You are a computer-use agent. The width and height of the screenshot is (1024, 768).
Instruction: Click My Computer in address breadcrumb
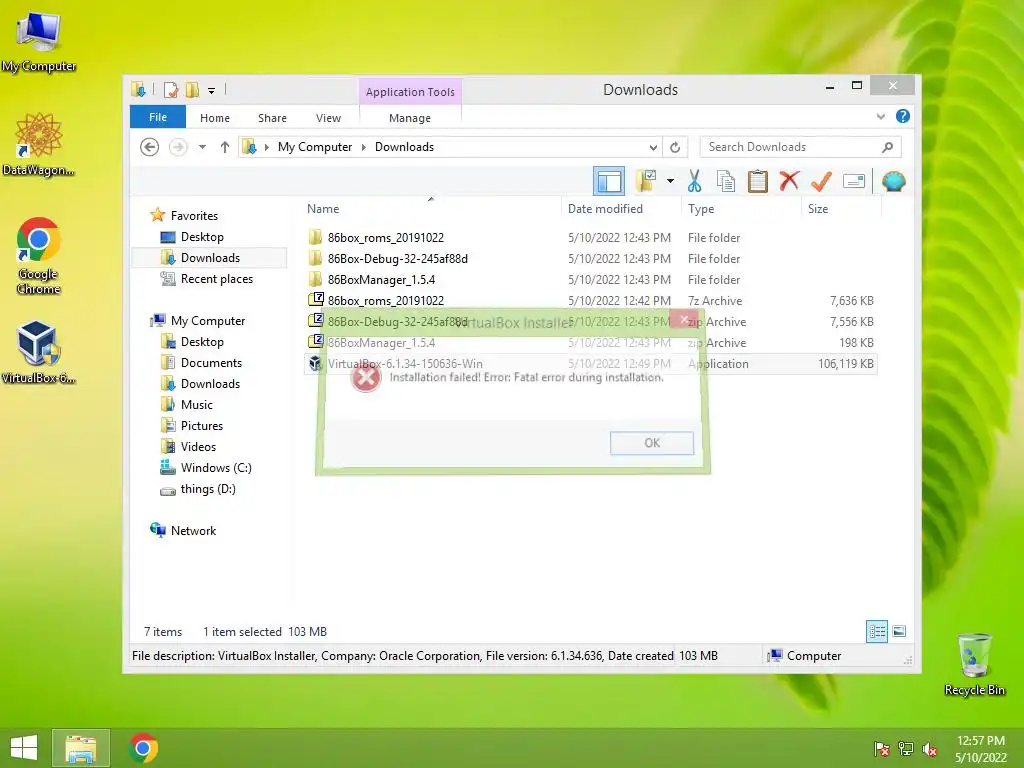[x=315, y=147]
